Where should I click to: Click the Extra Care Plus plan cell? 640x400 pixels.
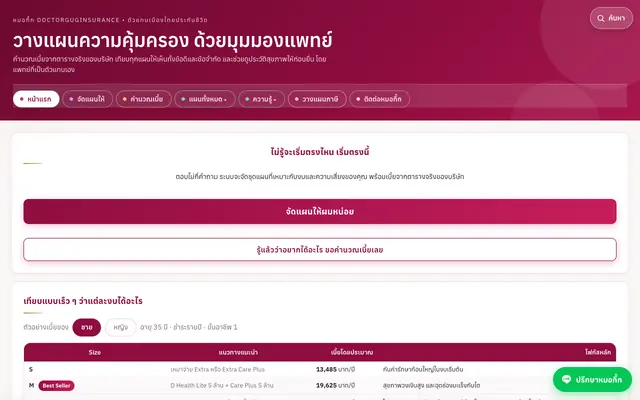[218, 369]
